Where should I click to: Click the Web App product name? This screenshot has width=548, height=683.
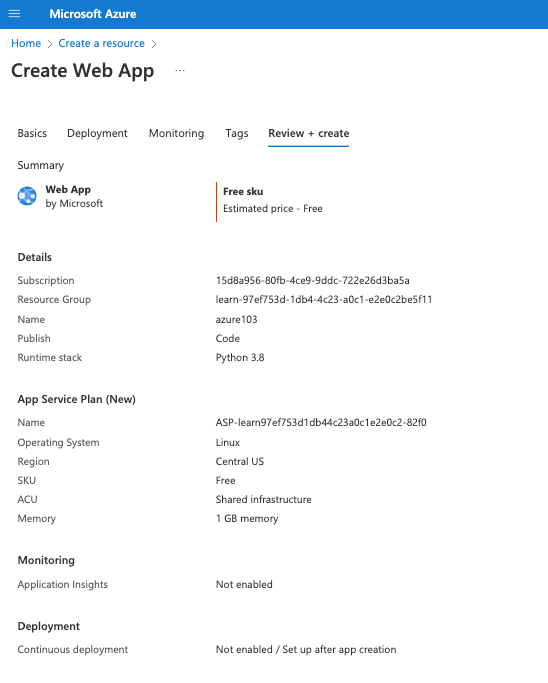pos(68,189)
